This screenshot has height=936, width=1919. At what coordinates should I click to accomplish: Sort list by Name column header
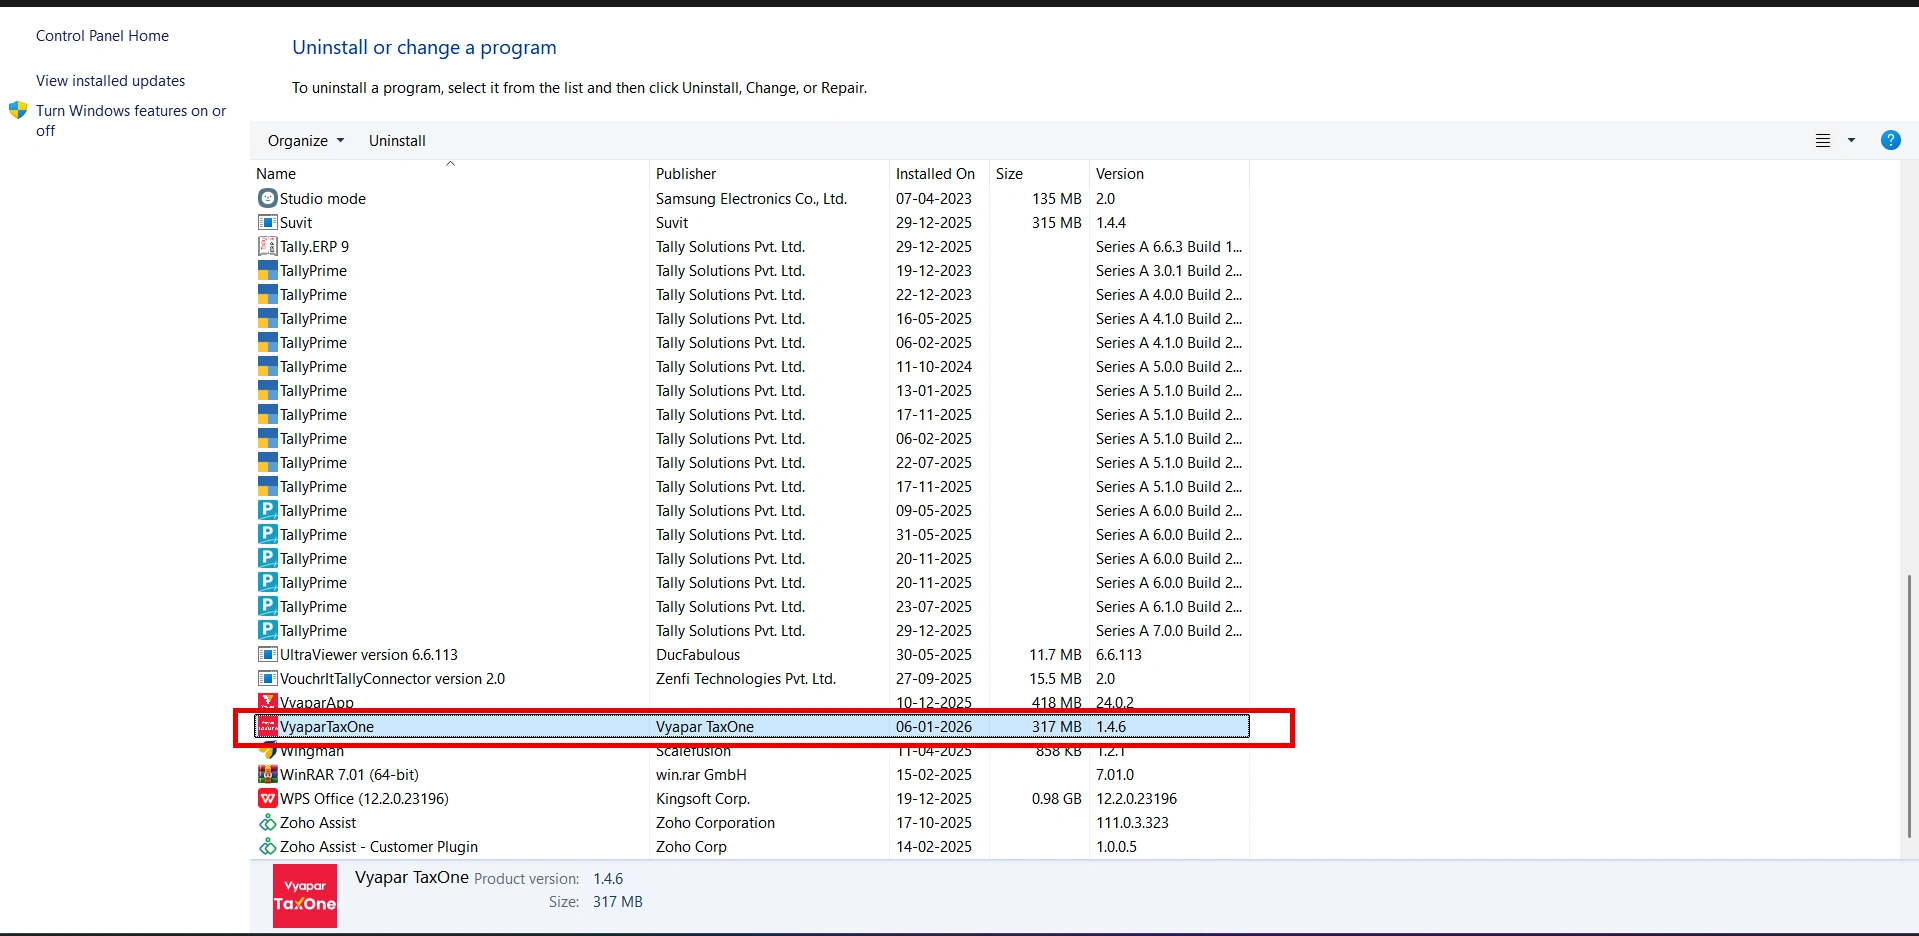point(276,174)
